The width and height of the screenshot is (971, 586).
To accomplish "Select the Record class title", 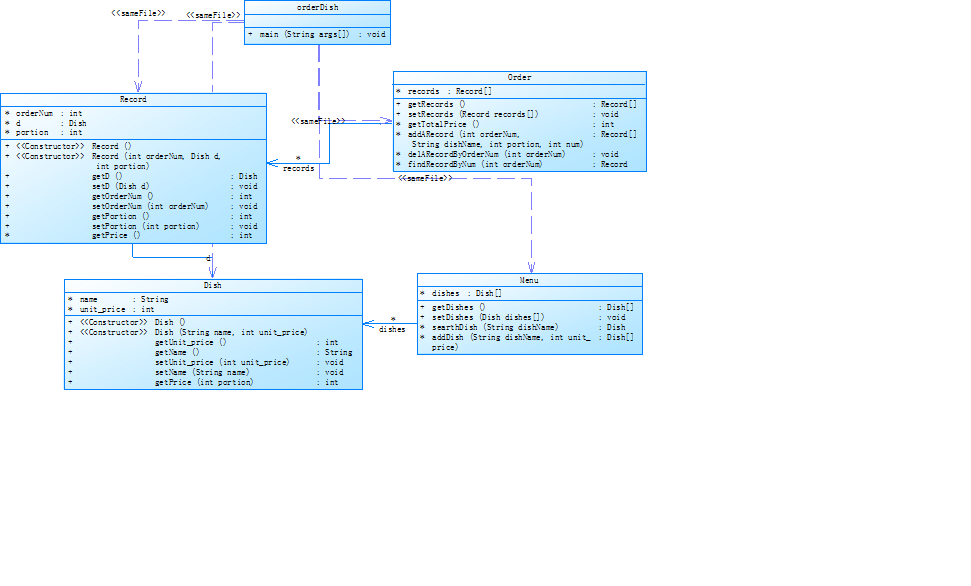I will tap(133, 99).
